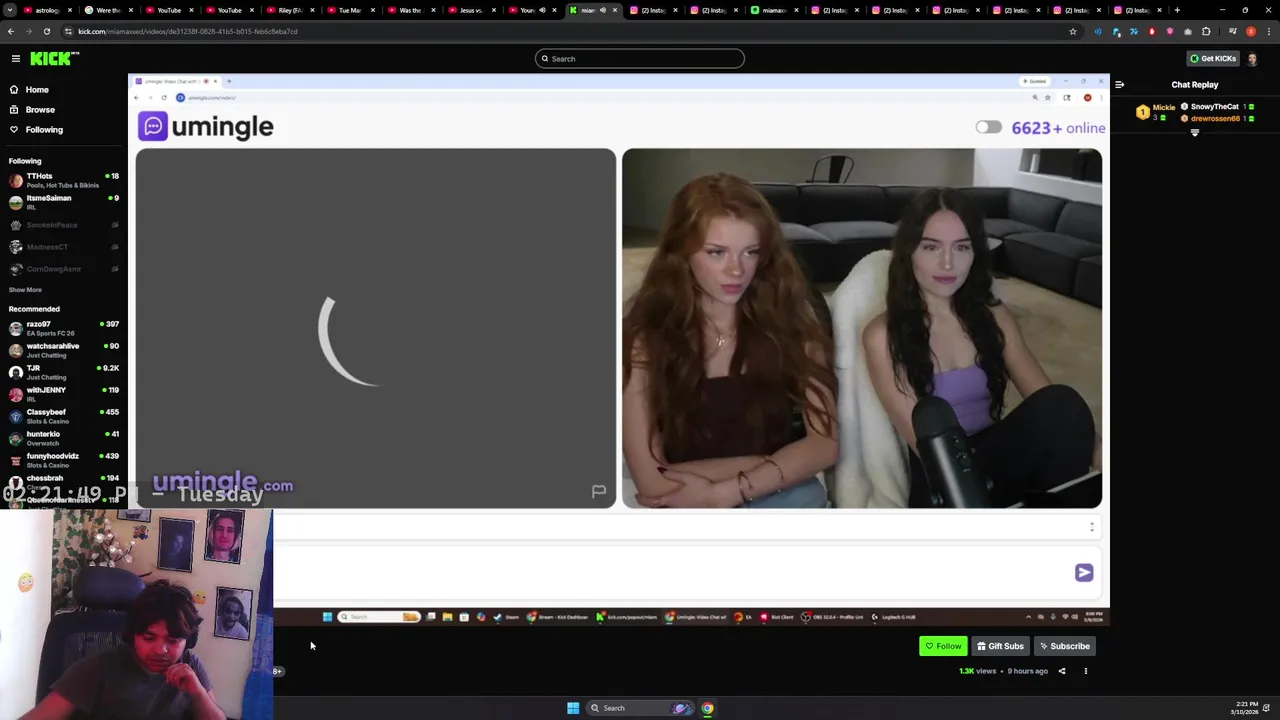Click the umingle send message arrow
The image size is (1280, 720).
coord(1084,572)
